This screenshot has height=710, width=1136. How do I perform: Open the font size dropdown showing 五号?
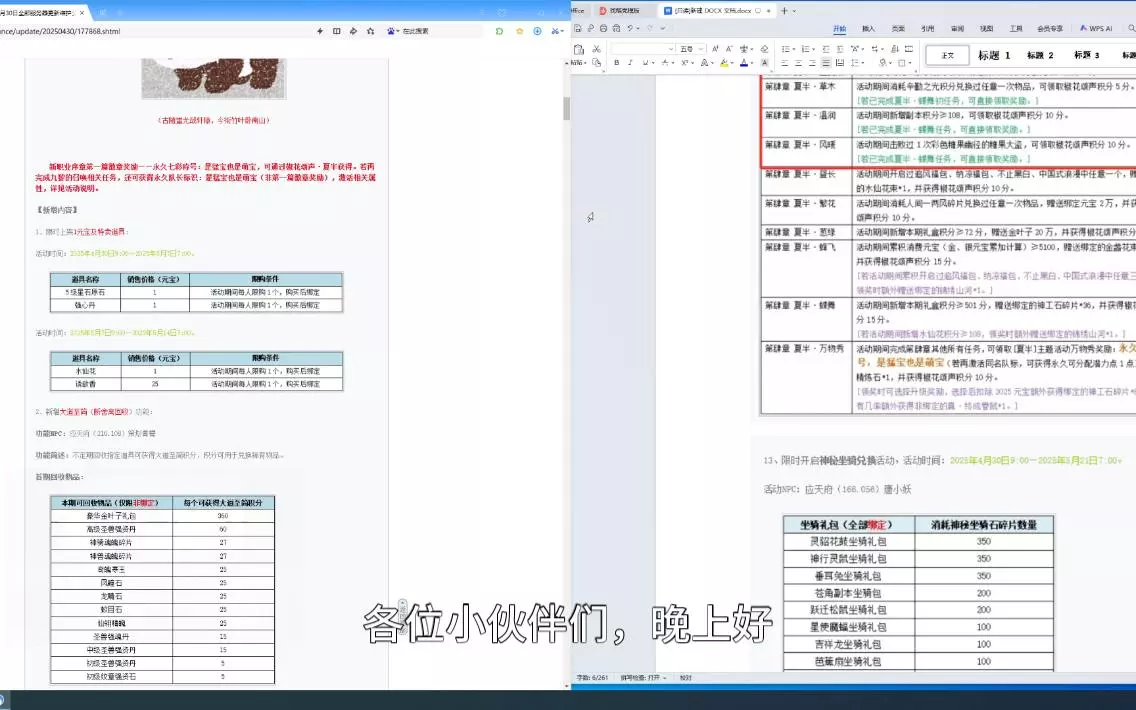point(701,49)
